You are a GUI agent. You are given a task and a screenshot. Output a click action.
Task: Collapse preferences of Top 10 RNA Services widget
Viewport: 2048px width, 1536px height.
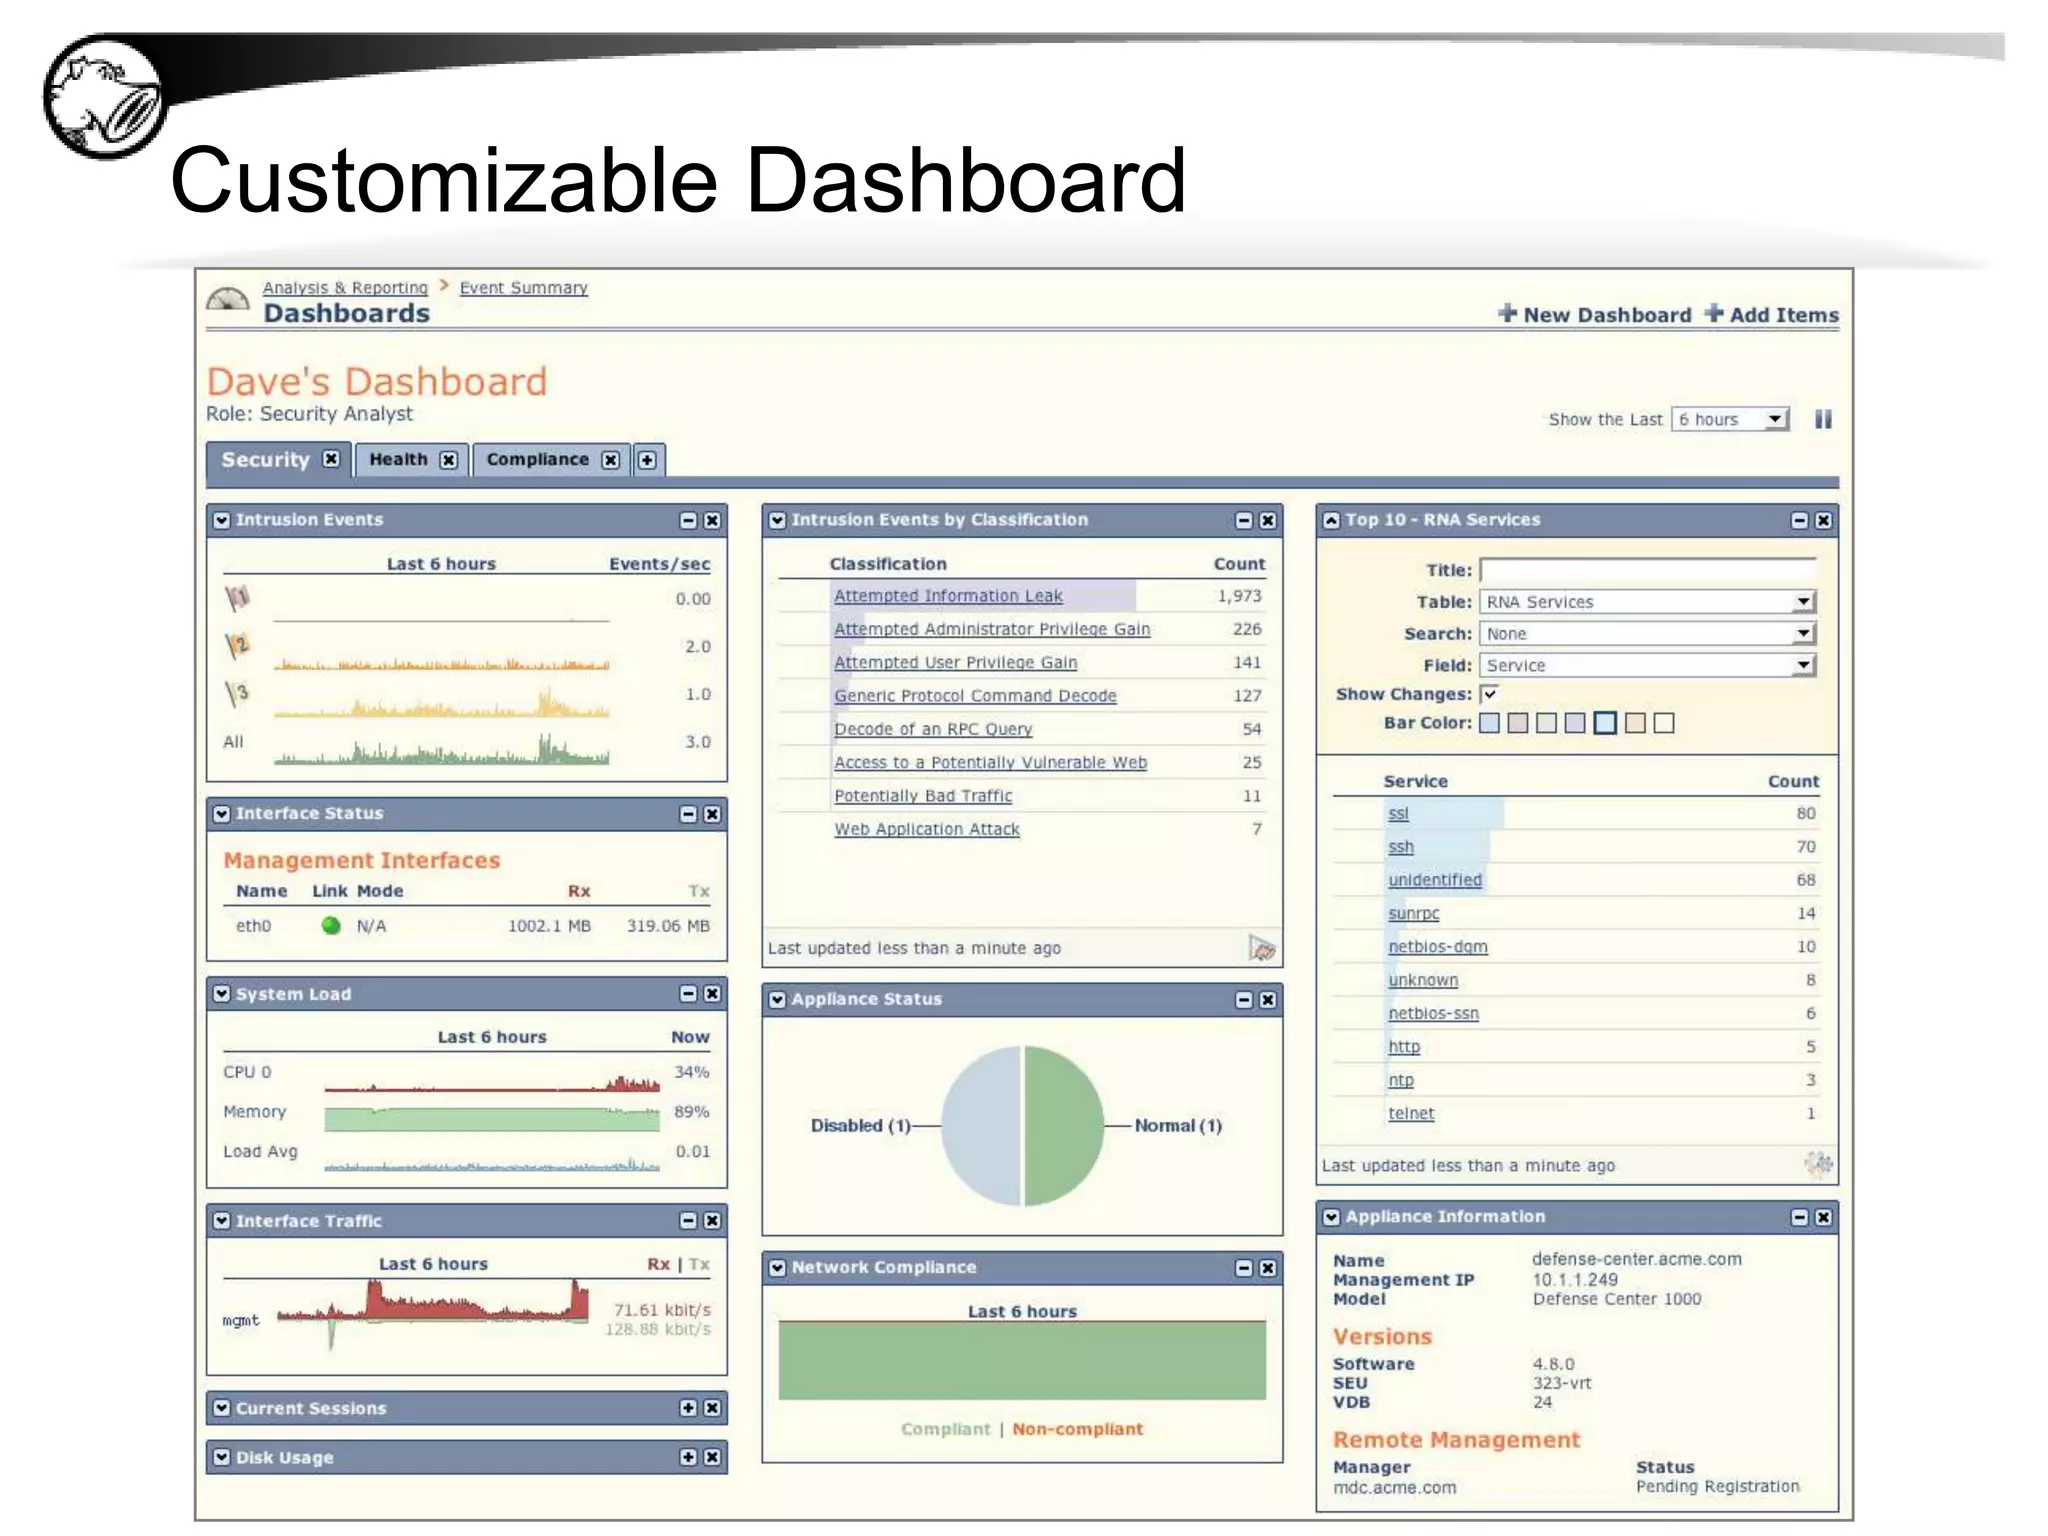pos(1332,520)
